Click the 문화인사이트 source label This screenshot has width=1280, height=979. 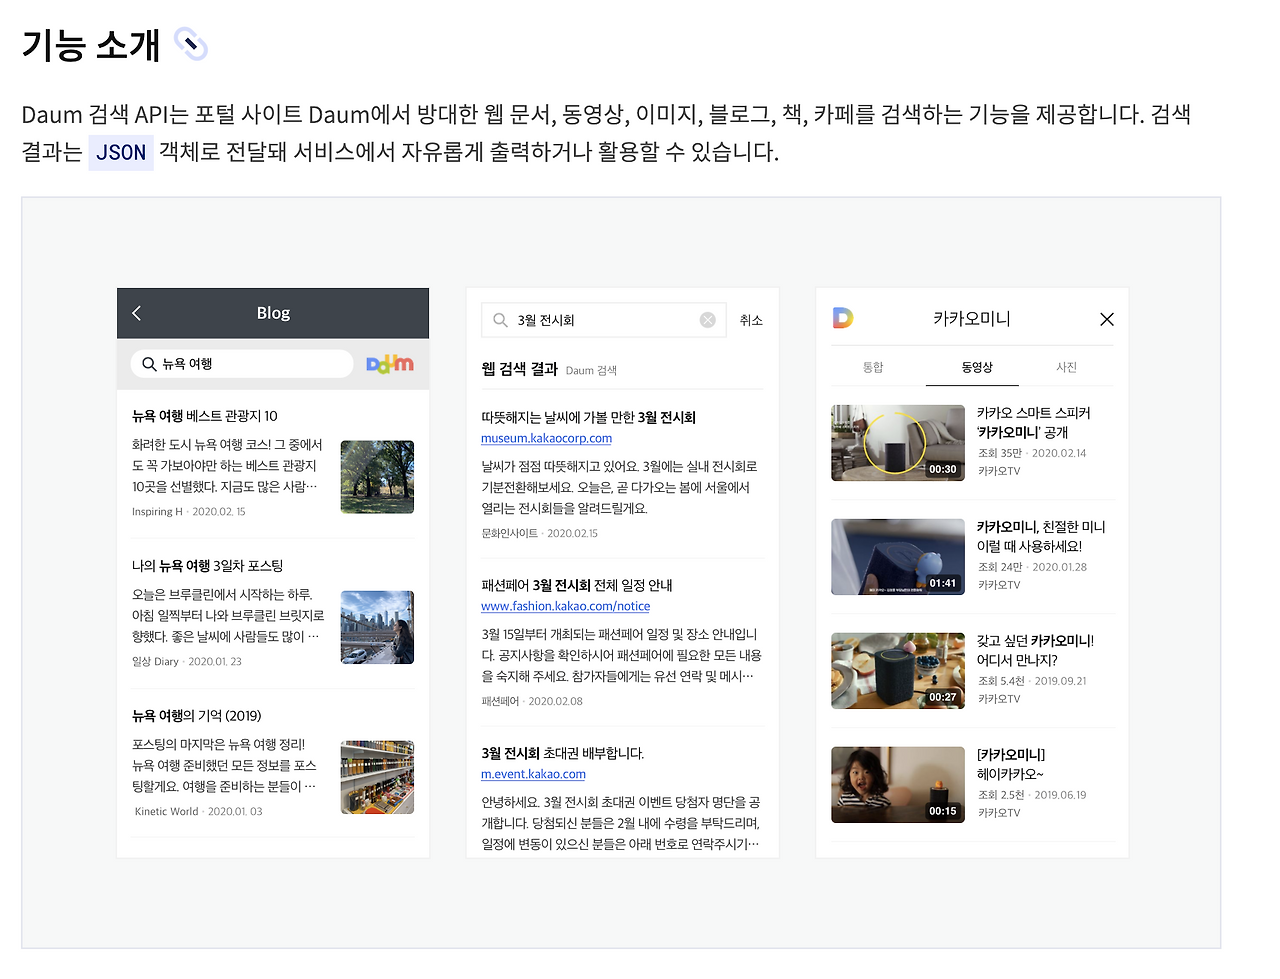pos(509,534)
